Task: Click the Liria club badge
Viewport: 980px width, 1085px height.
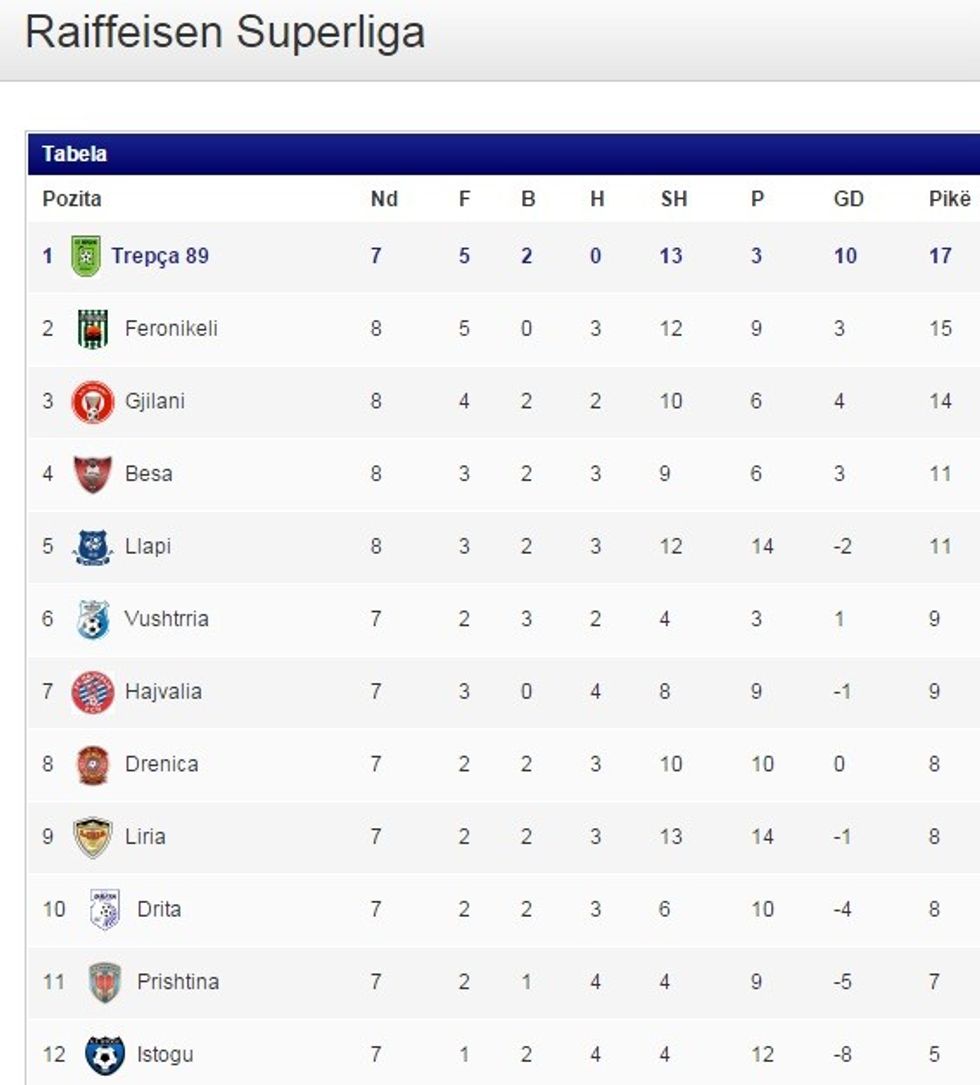Action: click(93, 837)
